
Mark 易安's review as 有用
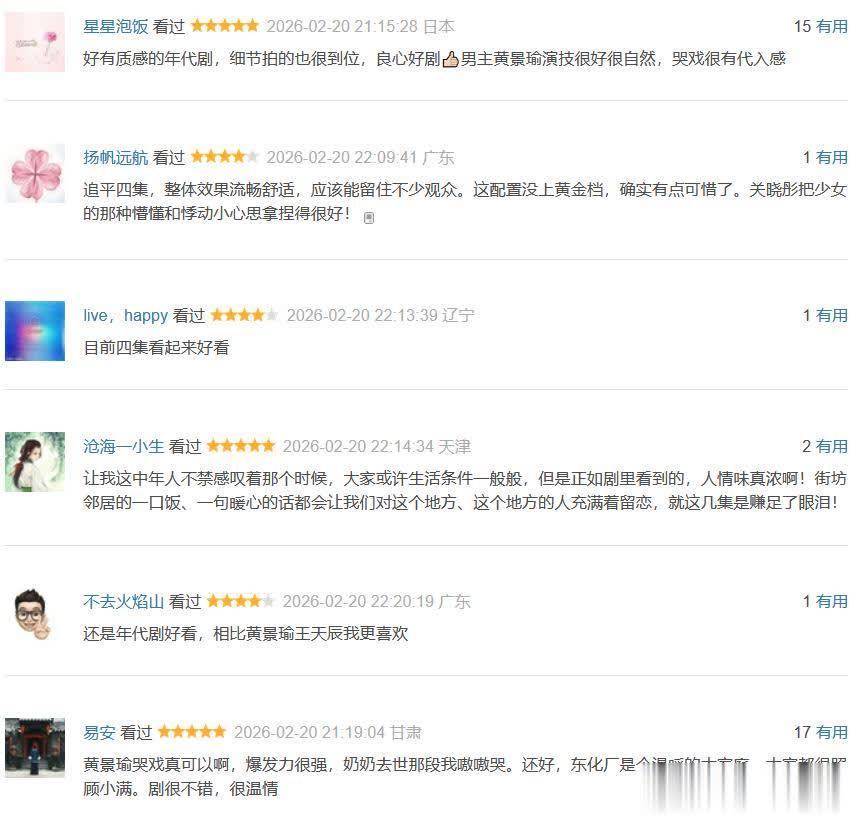832,732
